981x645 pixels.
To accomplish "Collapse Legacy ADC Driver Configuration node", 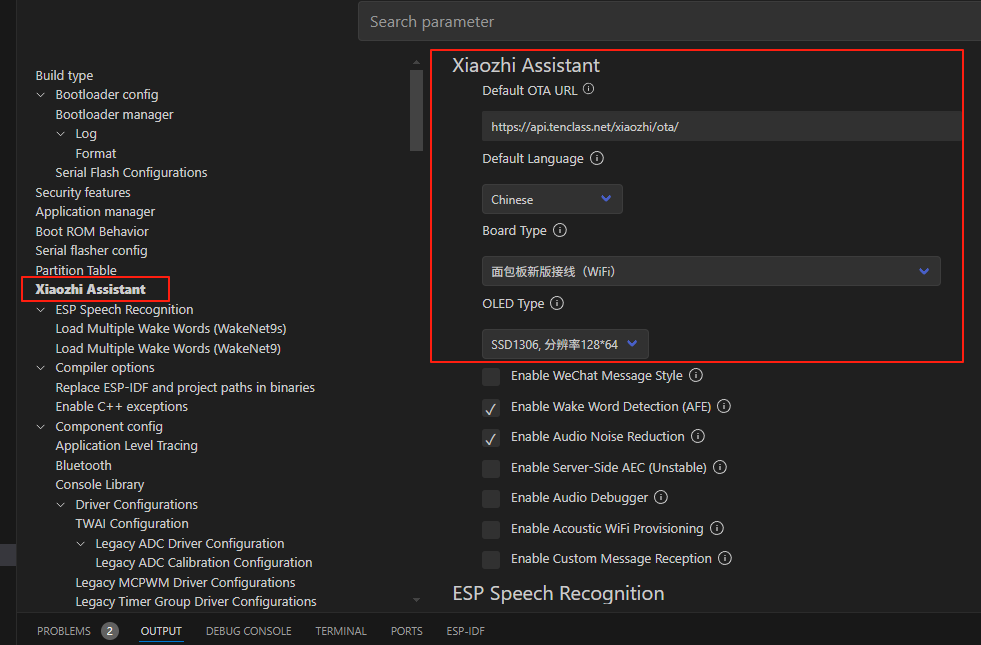I will coord(81,544).
